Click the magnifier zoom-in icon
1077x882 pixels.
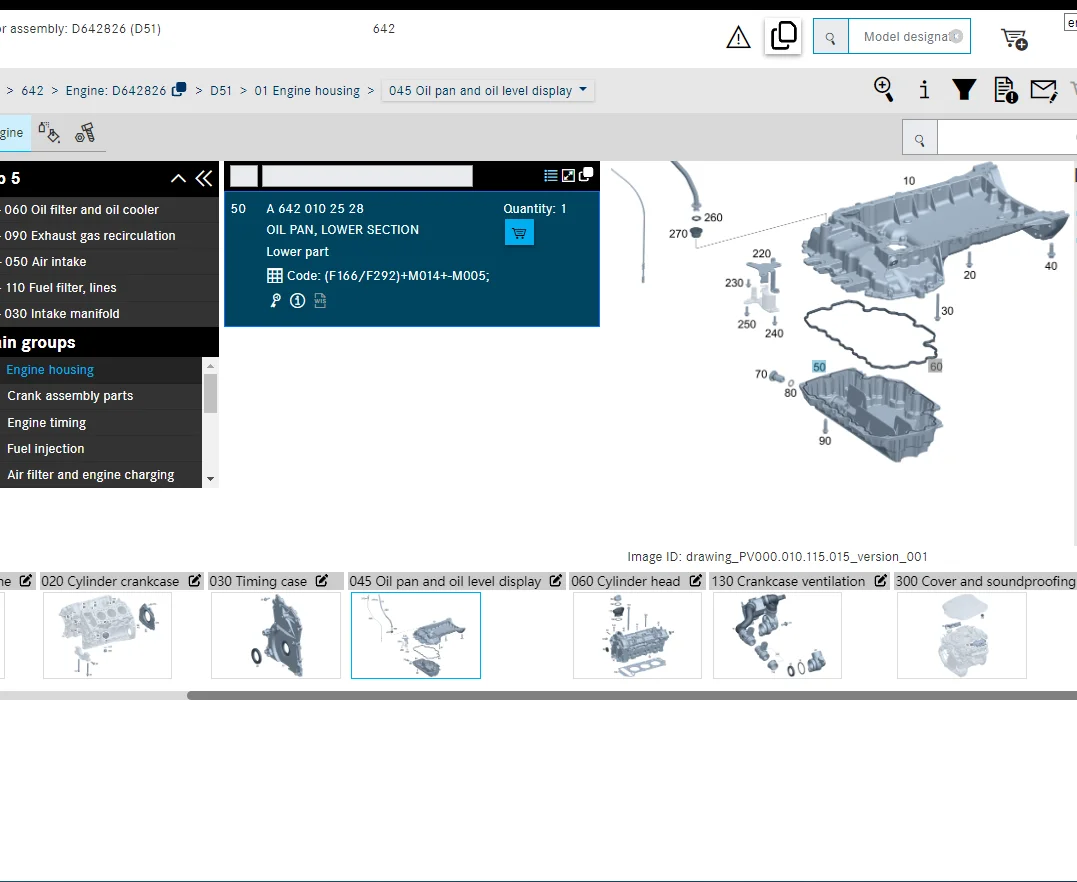coord(883,89)
